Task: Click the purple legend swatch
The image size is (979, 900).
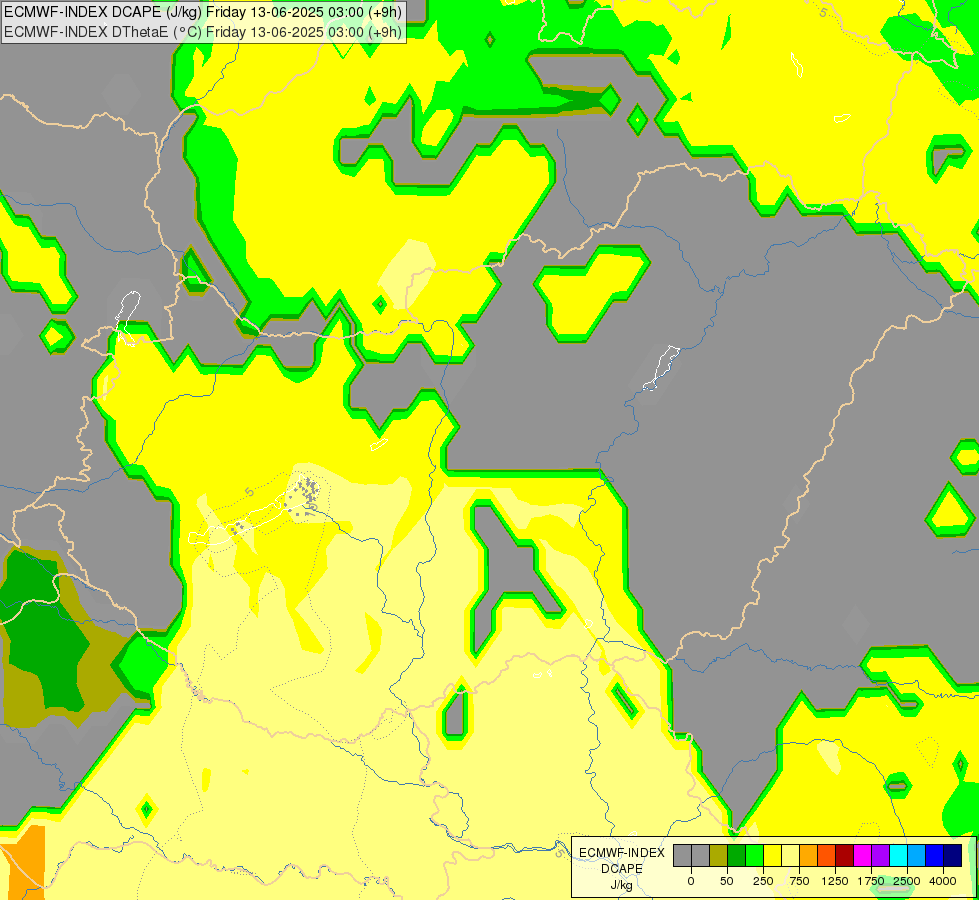Action: [880, 856]
